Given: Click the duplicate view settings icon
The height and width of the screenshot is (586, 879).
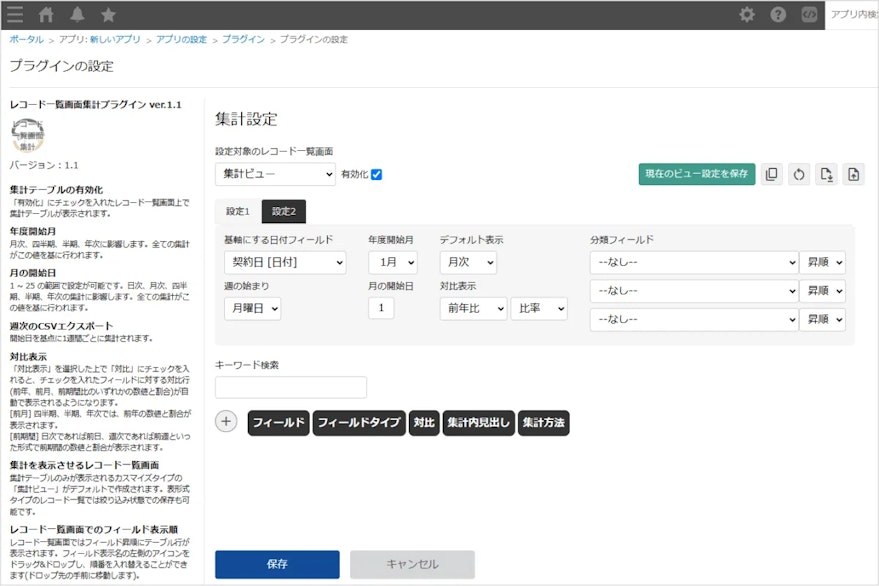Looking at the screenshot, I should tap(771, 175).
